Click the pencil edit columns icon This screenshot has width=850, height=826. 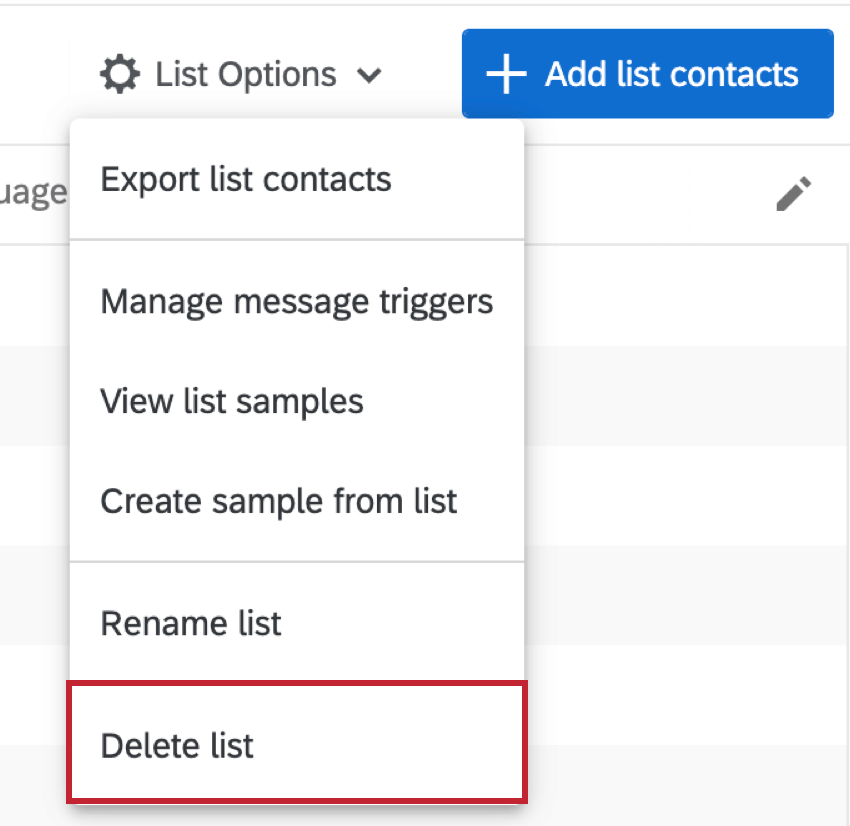point(794,193)
